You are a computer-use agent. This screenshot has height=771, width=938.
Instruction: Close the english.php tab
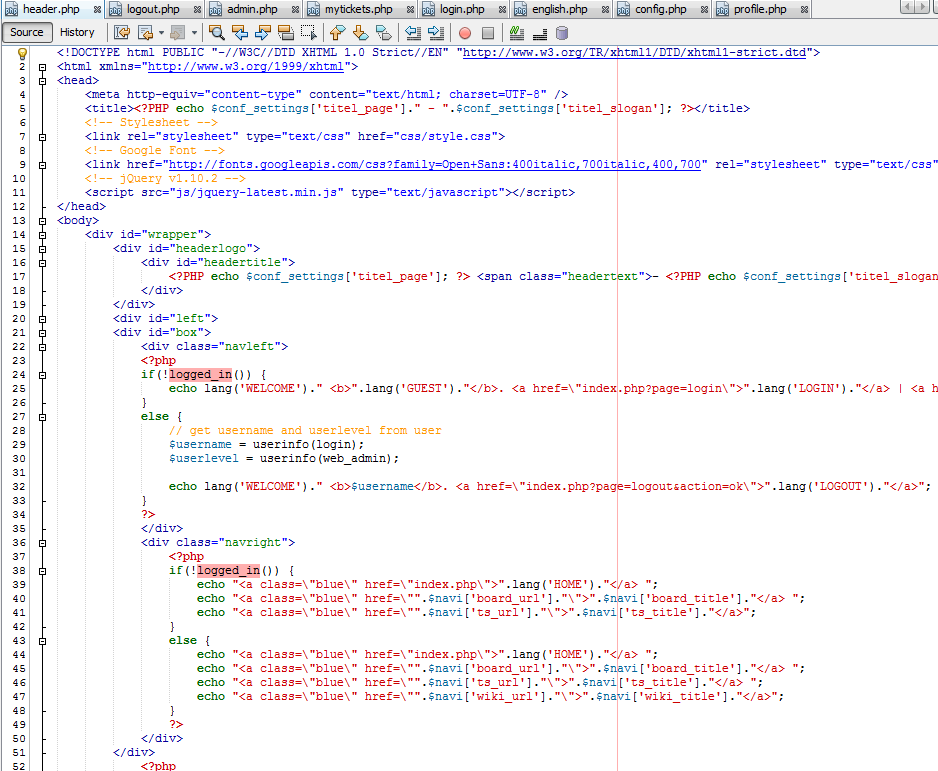pos(605,10)
